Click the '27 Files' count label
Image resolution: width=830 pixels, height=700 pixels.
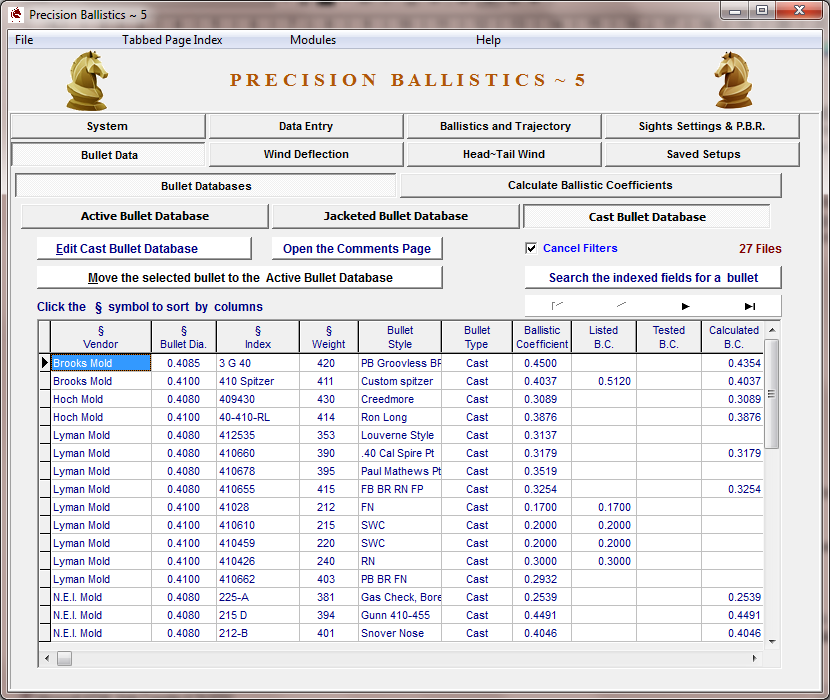pyautogui.click(x=760, y=248)
